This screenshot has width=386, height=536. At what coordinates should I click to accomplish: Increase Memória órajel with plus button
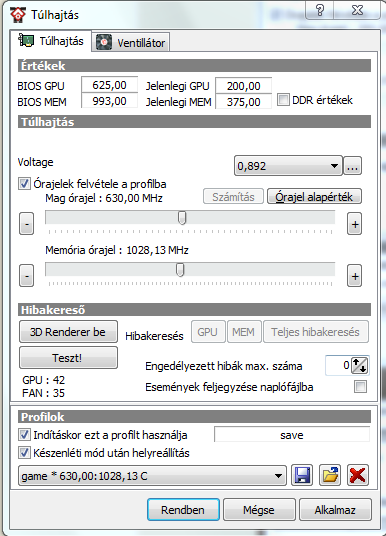pos(355,276)
